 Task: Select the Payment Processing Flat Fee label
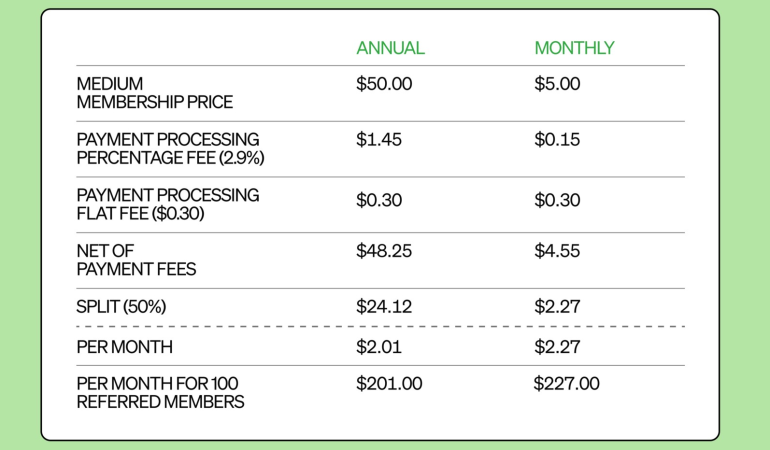click(167, 204)
